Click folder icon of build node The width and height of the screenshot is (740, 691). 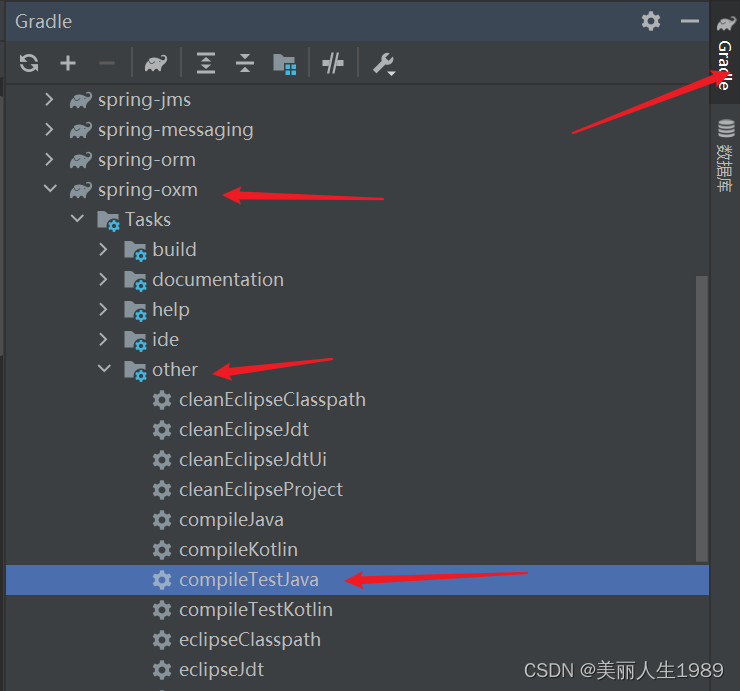pyautogui.click(x=135, y=251)
